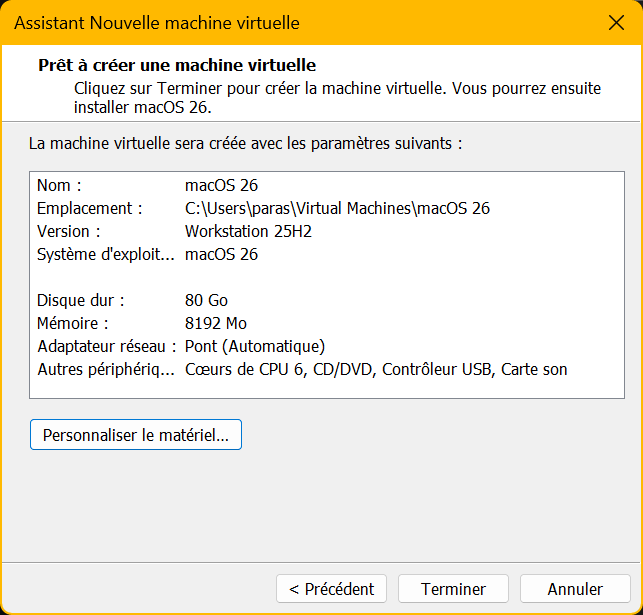Cancel the wizard with Annuler

pos(575,589)
